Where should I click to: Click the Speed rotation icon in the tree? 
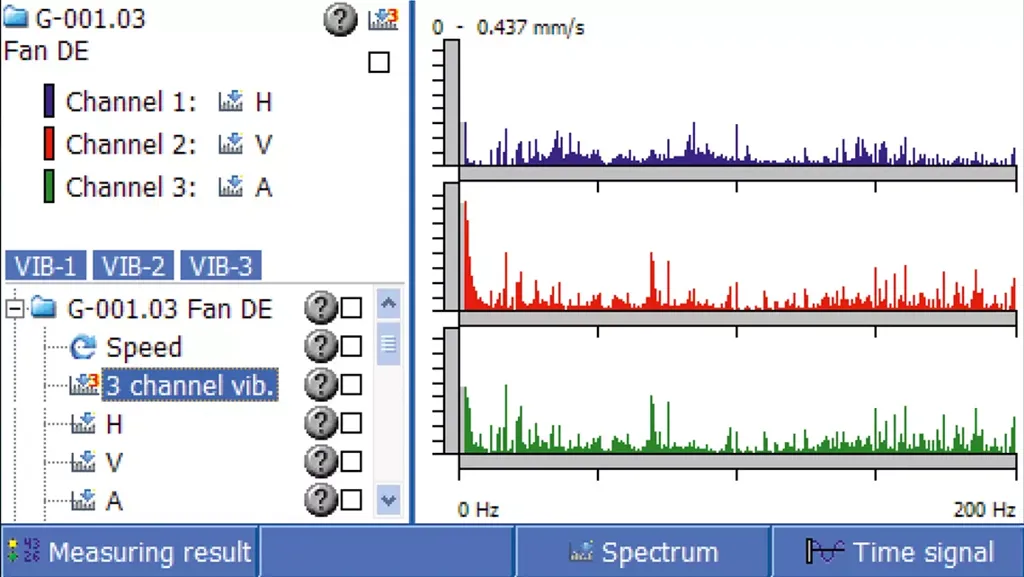[x=83, y=348]
